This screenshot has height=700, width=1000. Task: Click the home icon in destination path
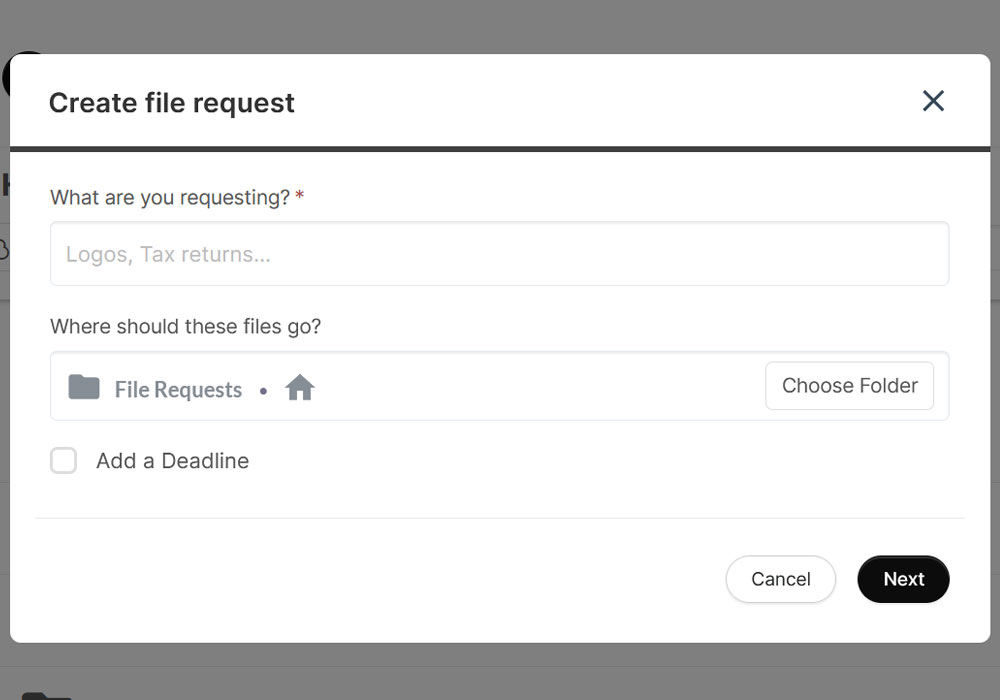click(300, 388)
